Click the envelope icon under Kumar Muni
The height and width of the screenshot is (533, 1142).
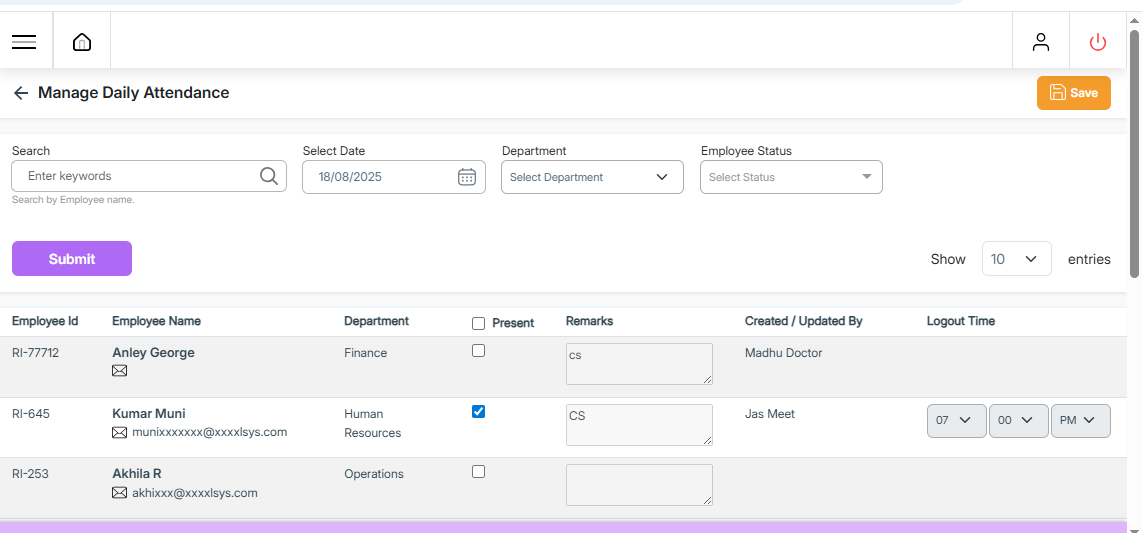(x=120, y=433)
